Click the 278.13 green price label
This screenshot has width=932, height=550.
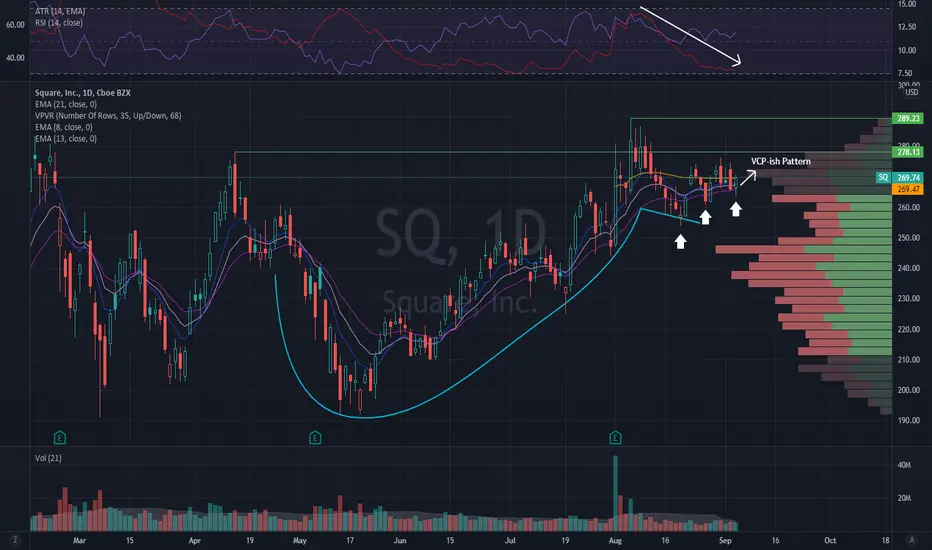pyautogui.click(x=908, y=152)
